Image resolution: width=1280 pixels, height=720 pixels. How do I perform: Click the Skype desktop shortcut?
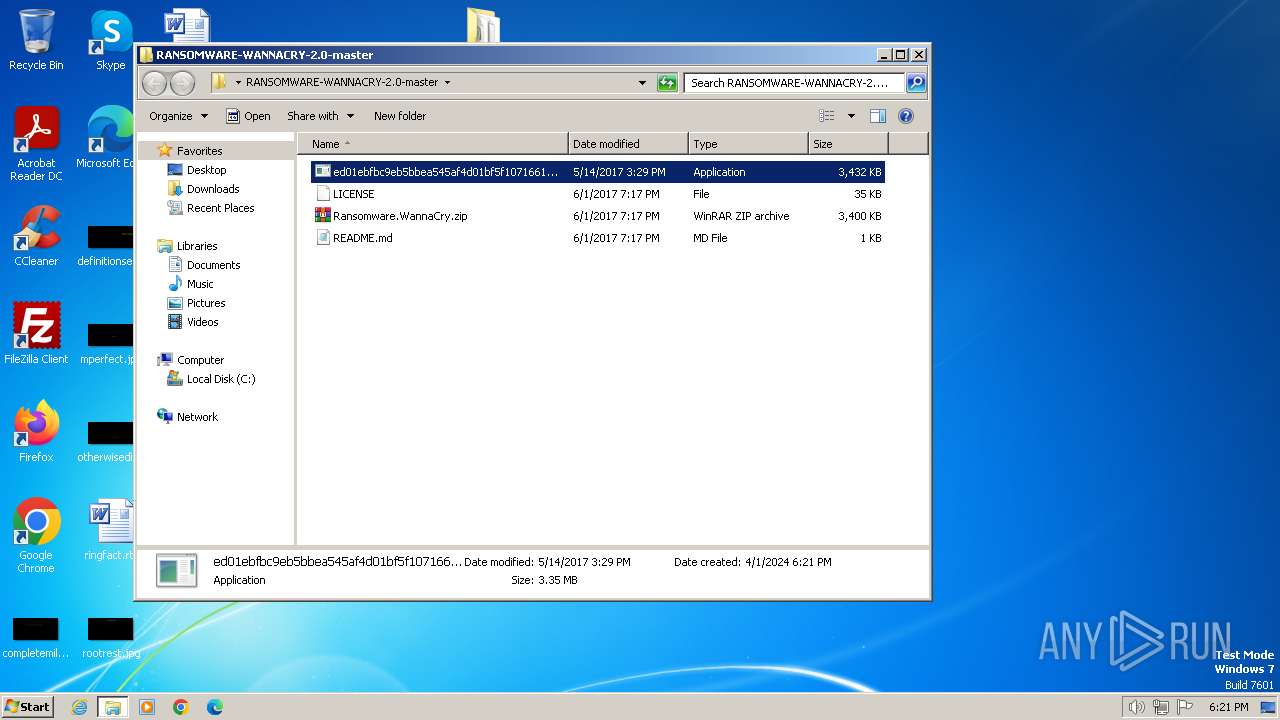point(110,40)
